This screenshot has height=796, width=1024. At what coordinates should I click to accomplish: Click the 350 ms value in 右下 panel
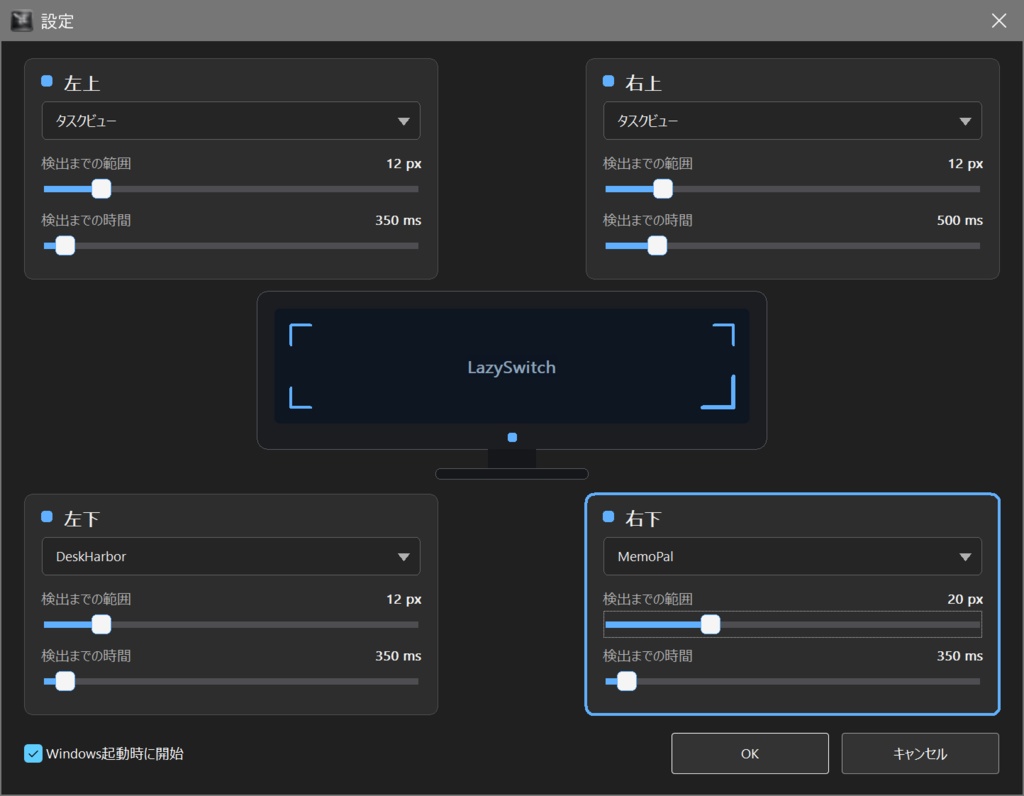point(959,656)
